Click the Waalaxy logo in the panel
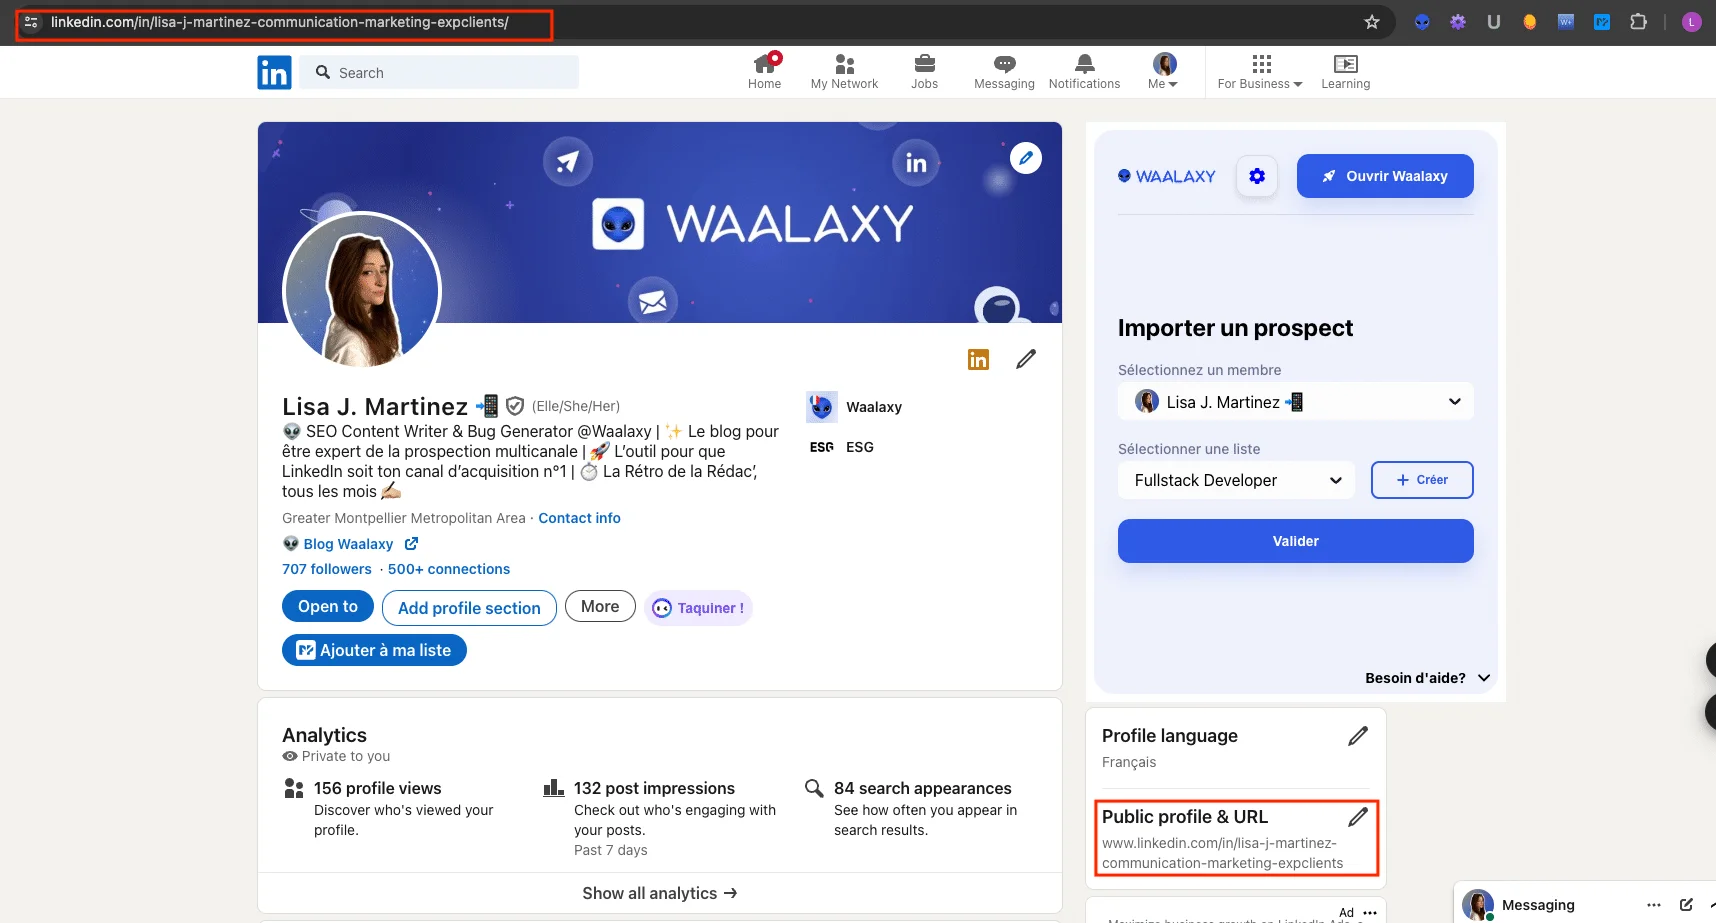1716x923 pixels. 1166,176
